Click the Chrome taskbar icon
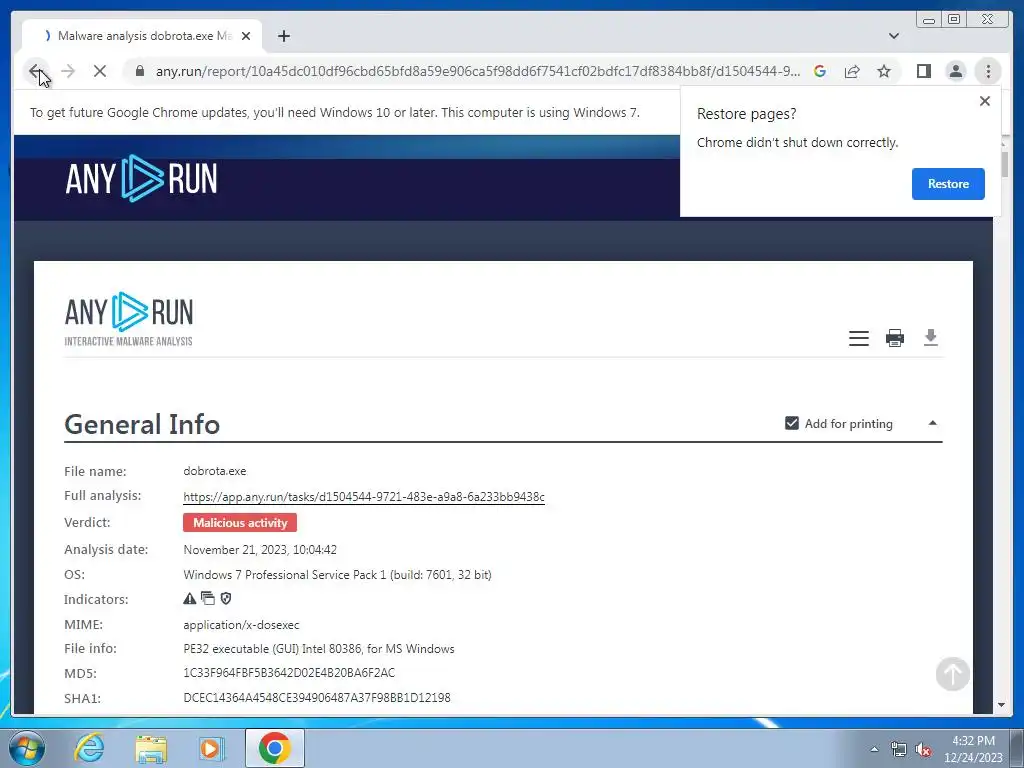The width and height of the screenshot is (1024, 768). coord(274,748)
